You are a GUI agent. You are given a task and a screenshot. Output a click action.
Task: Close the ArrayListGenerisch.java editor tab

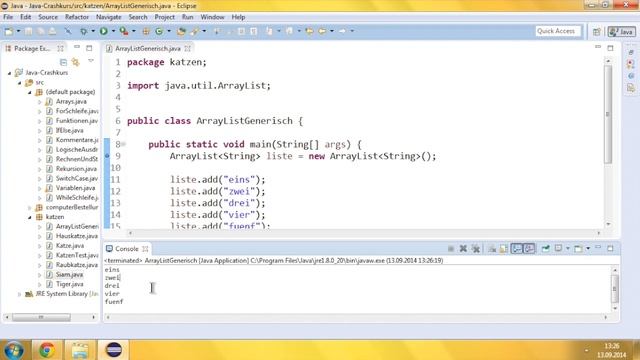pyautogui.click(x=187, y=49)
